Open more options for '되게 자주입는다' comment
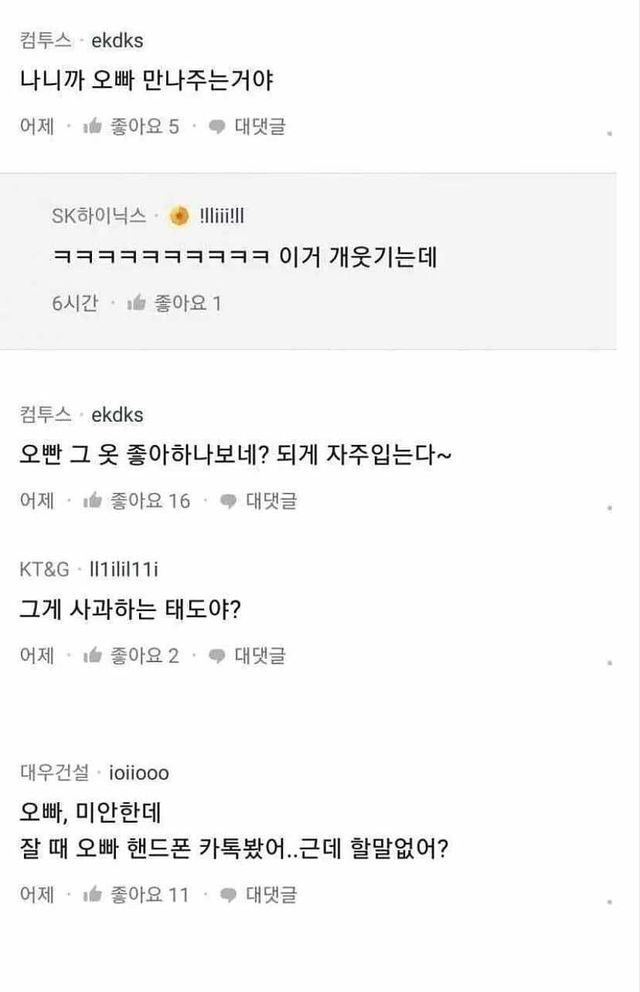The width and height of the screenshot is (640, 992). click(609, 507)
